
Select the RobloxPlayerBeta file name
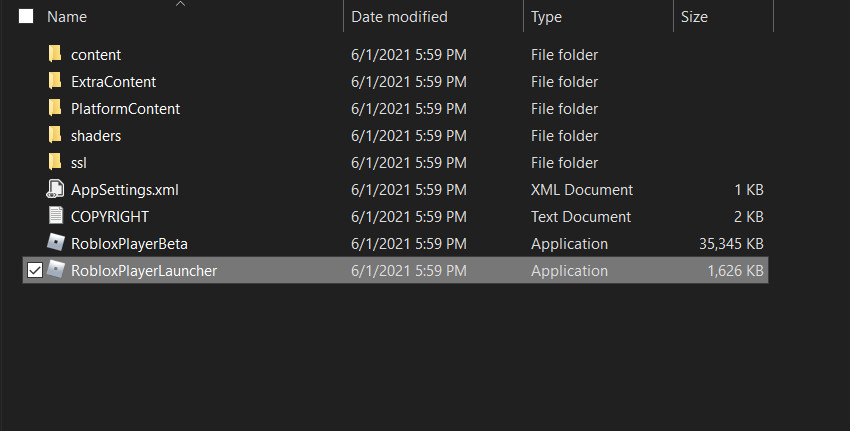(129, 243)
